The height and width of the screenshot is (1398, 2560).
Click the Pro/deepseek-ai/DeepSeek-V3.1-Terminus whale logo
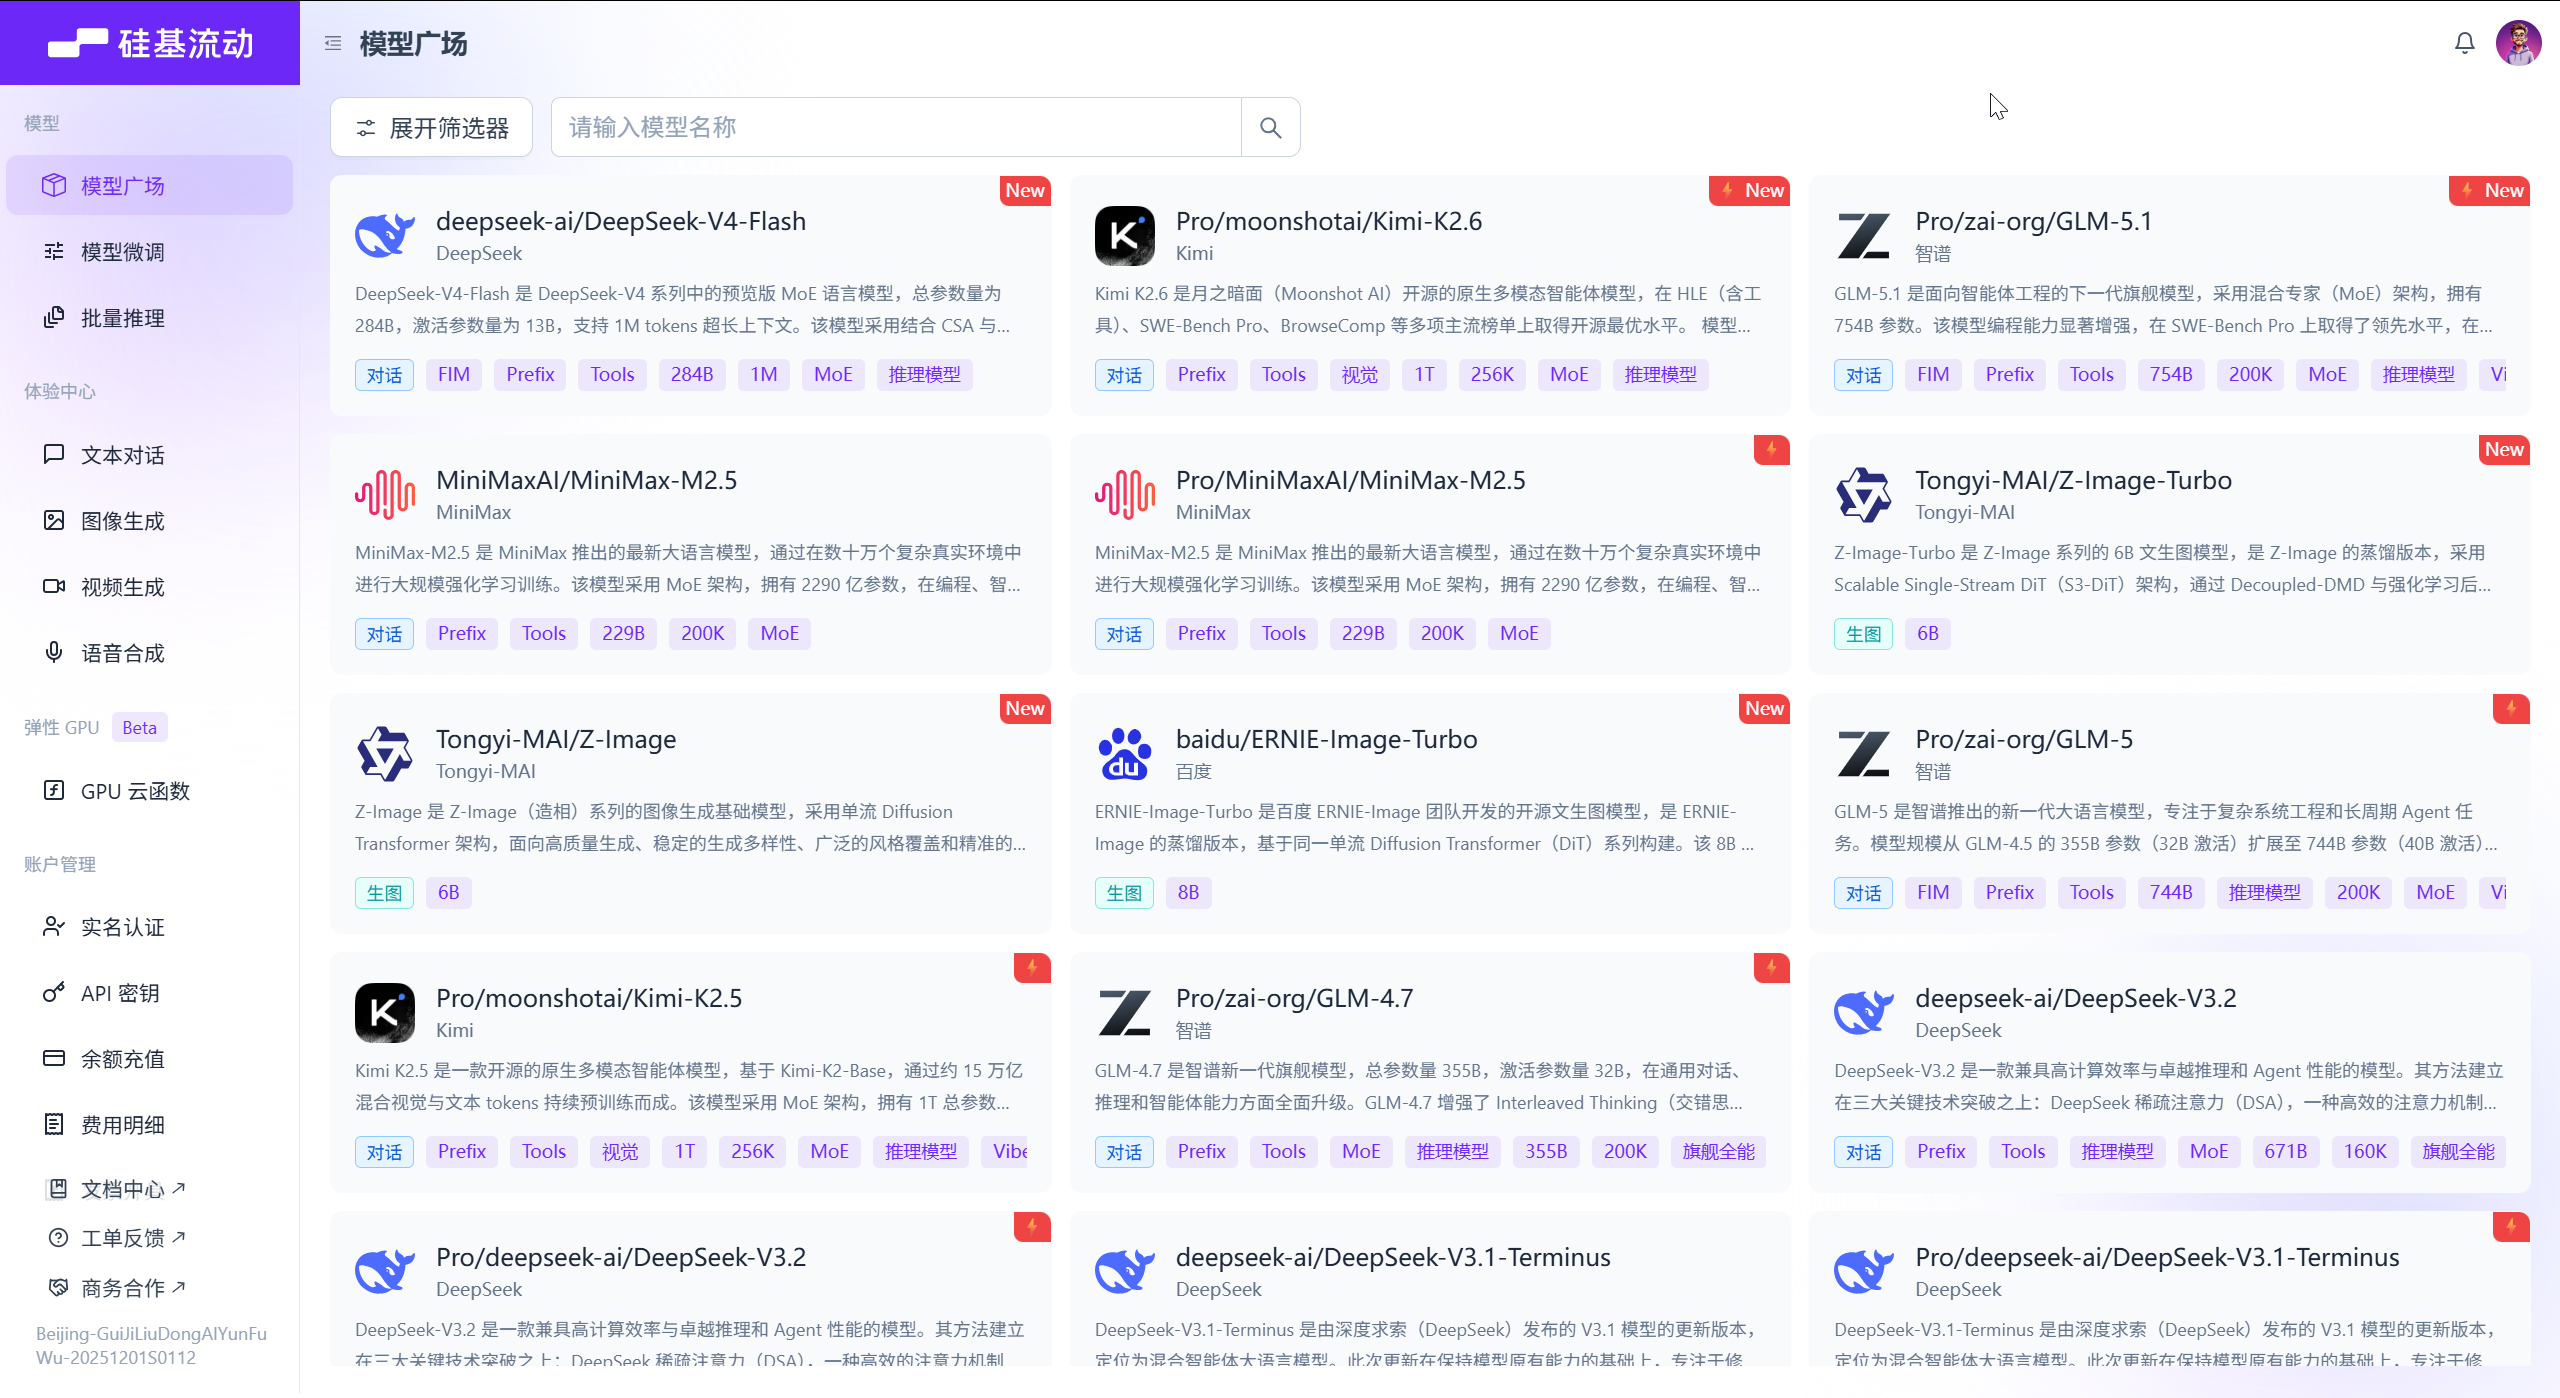tap(1864, 1272)
